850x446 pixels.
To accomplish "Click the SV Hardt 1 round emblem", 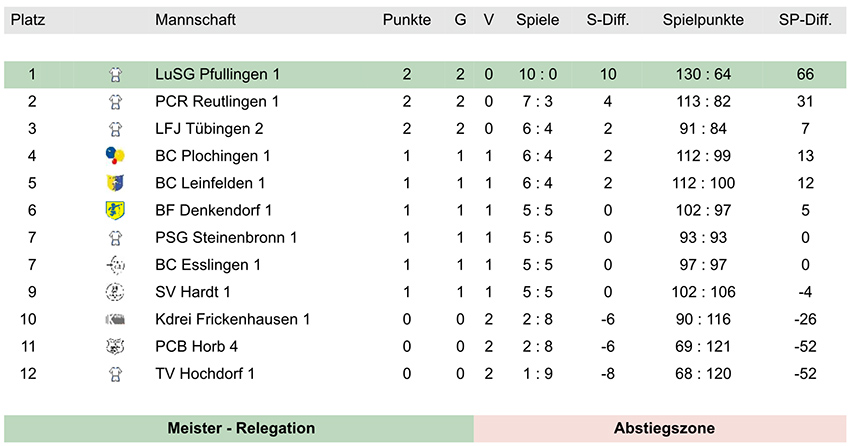I will click(115, 292).
